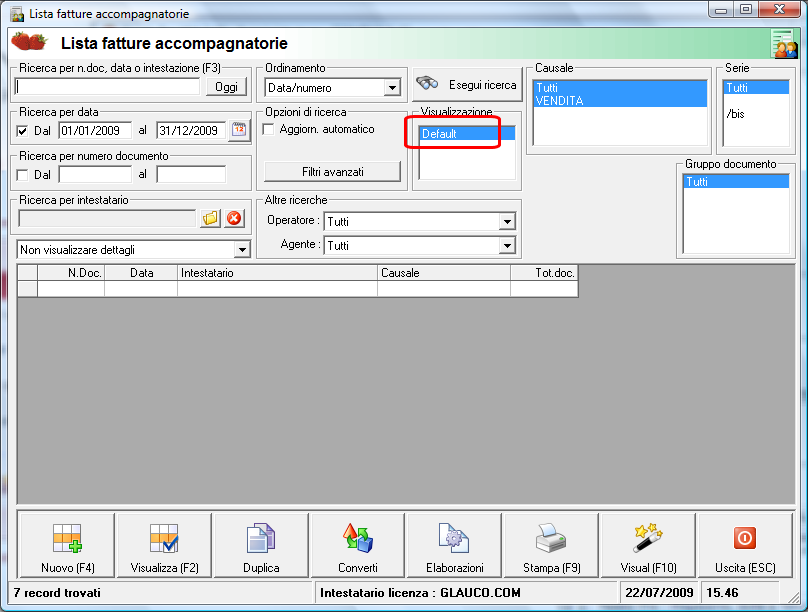808x612 pixels.
Task: Click the Causale column header
Action: [444, 273]
